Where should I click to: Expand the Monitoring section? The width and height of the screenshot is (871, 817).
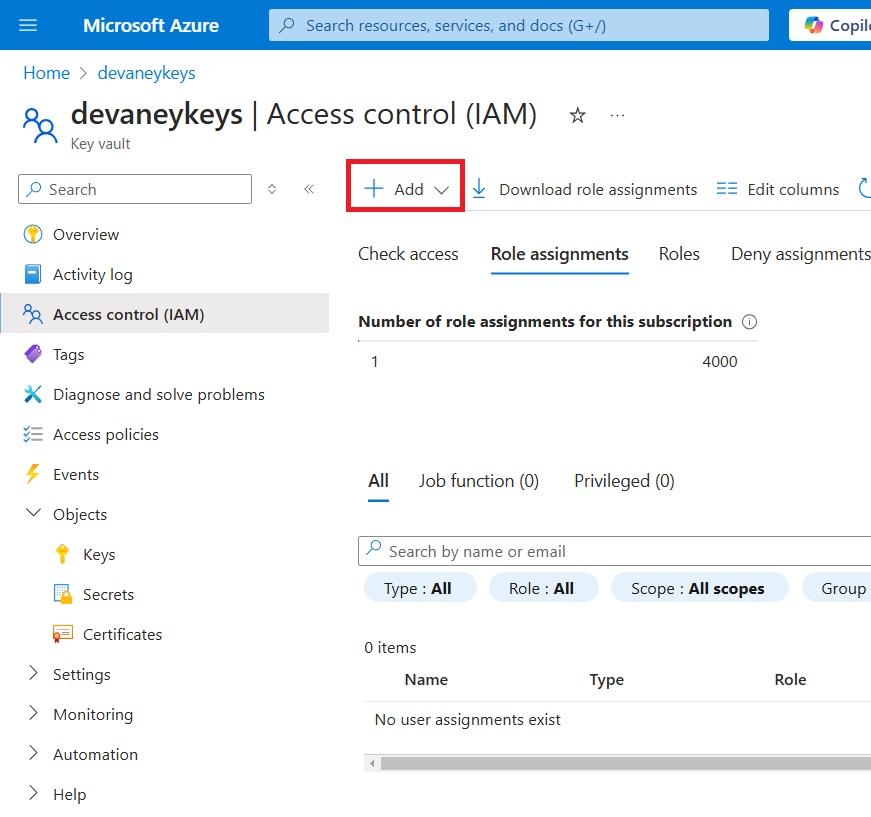(33, 713)
